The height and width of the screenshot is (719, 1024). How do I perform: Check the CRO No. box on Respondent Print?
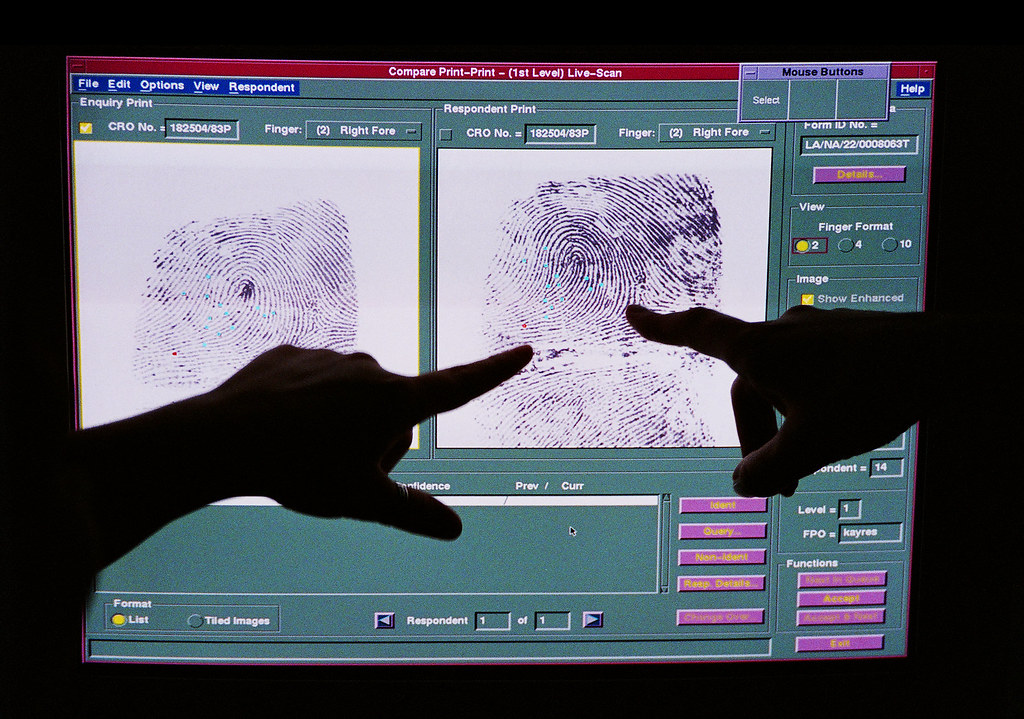(x=447, y=131)
